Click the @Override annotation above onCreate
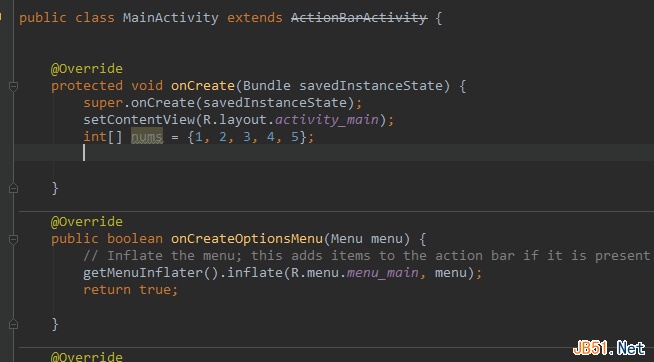This screenshot has width=654, height=362. point(87,69)
